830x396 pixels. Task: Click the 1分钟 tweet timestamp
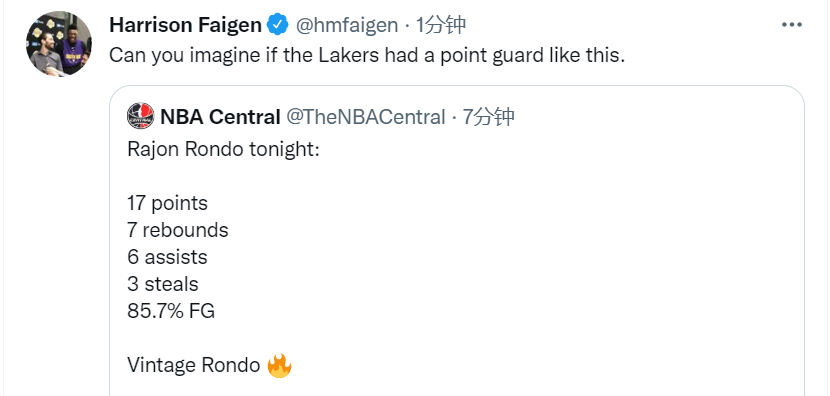tap(440, 25)
